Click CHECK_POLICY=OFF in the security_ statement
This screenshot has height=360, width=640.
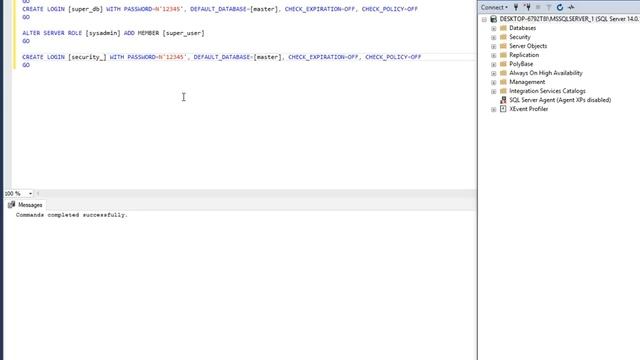pyautogui.click(x=393, y=57)
